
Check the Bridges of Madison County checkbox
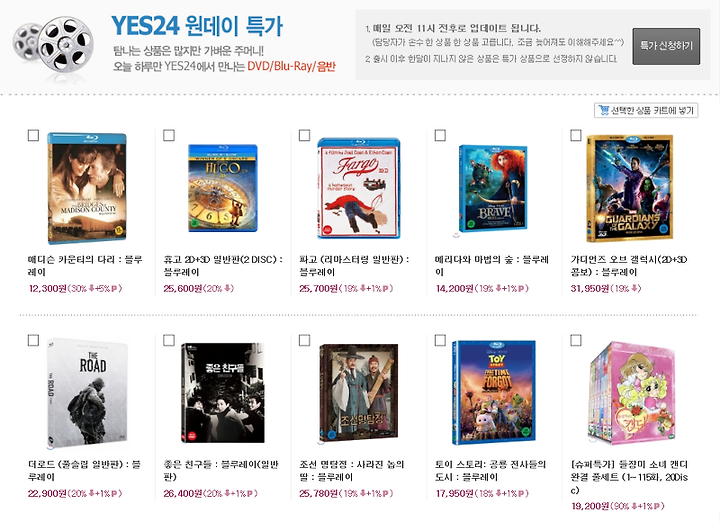point(34,135)
